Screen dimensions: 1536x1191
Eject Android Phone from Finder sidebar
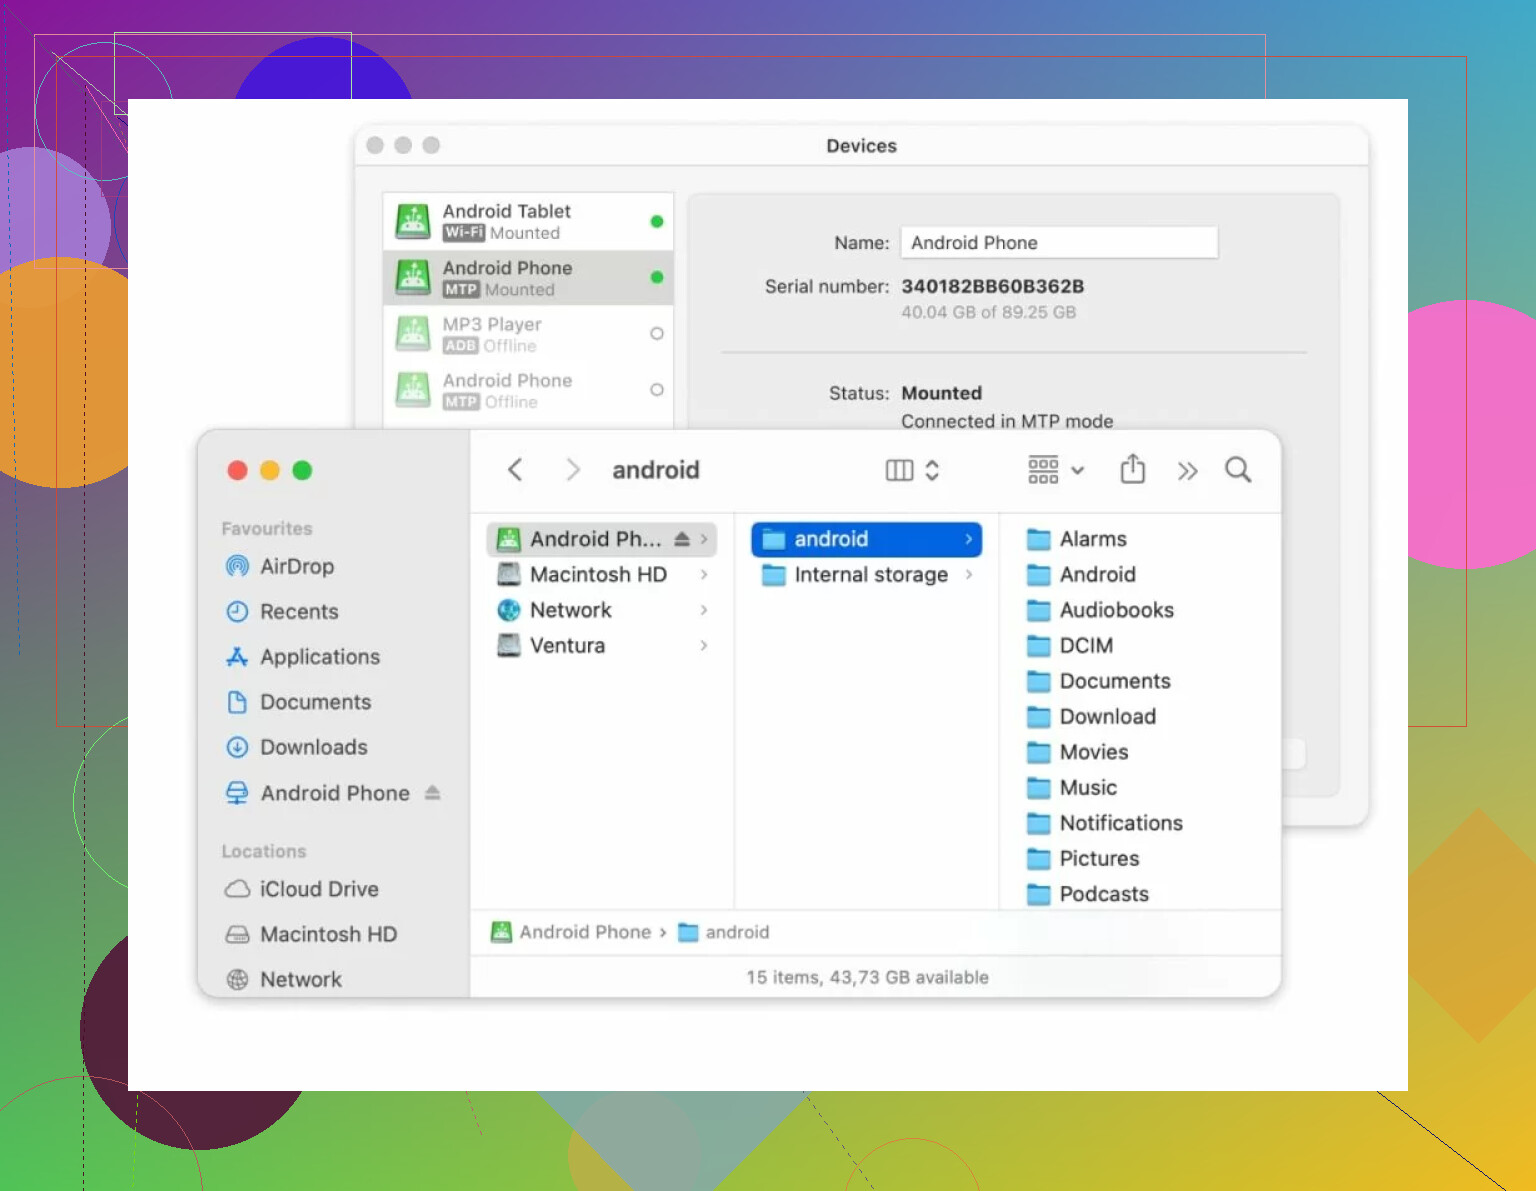pyautogui.click(x=432, y=793)
